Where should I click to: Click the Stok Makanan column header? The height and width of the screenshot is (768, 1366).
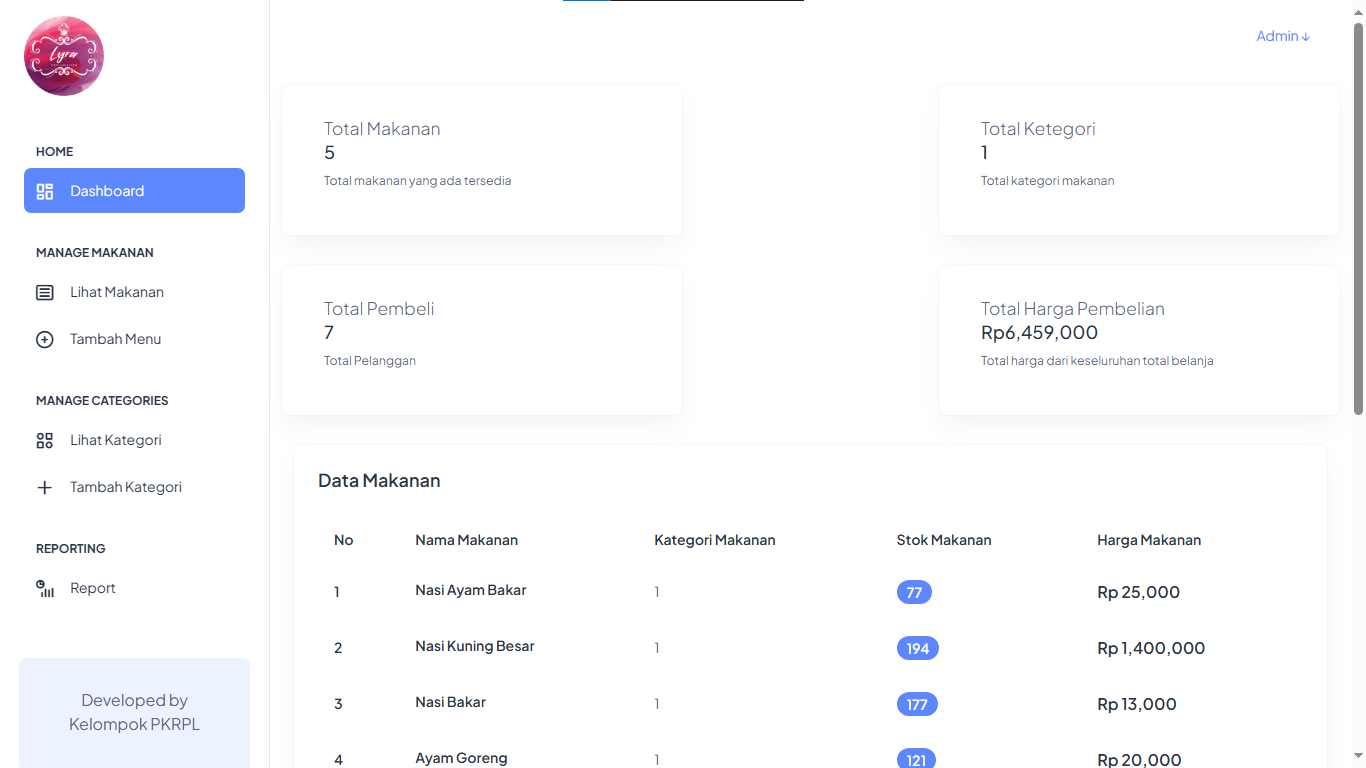[943, 540]
